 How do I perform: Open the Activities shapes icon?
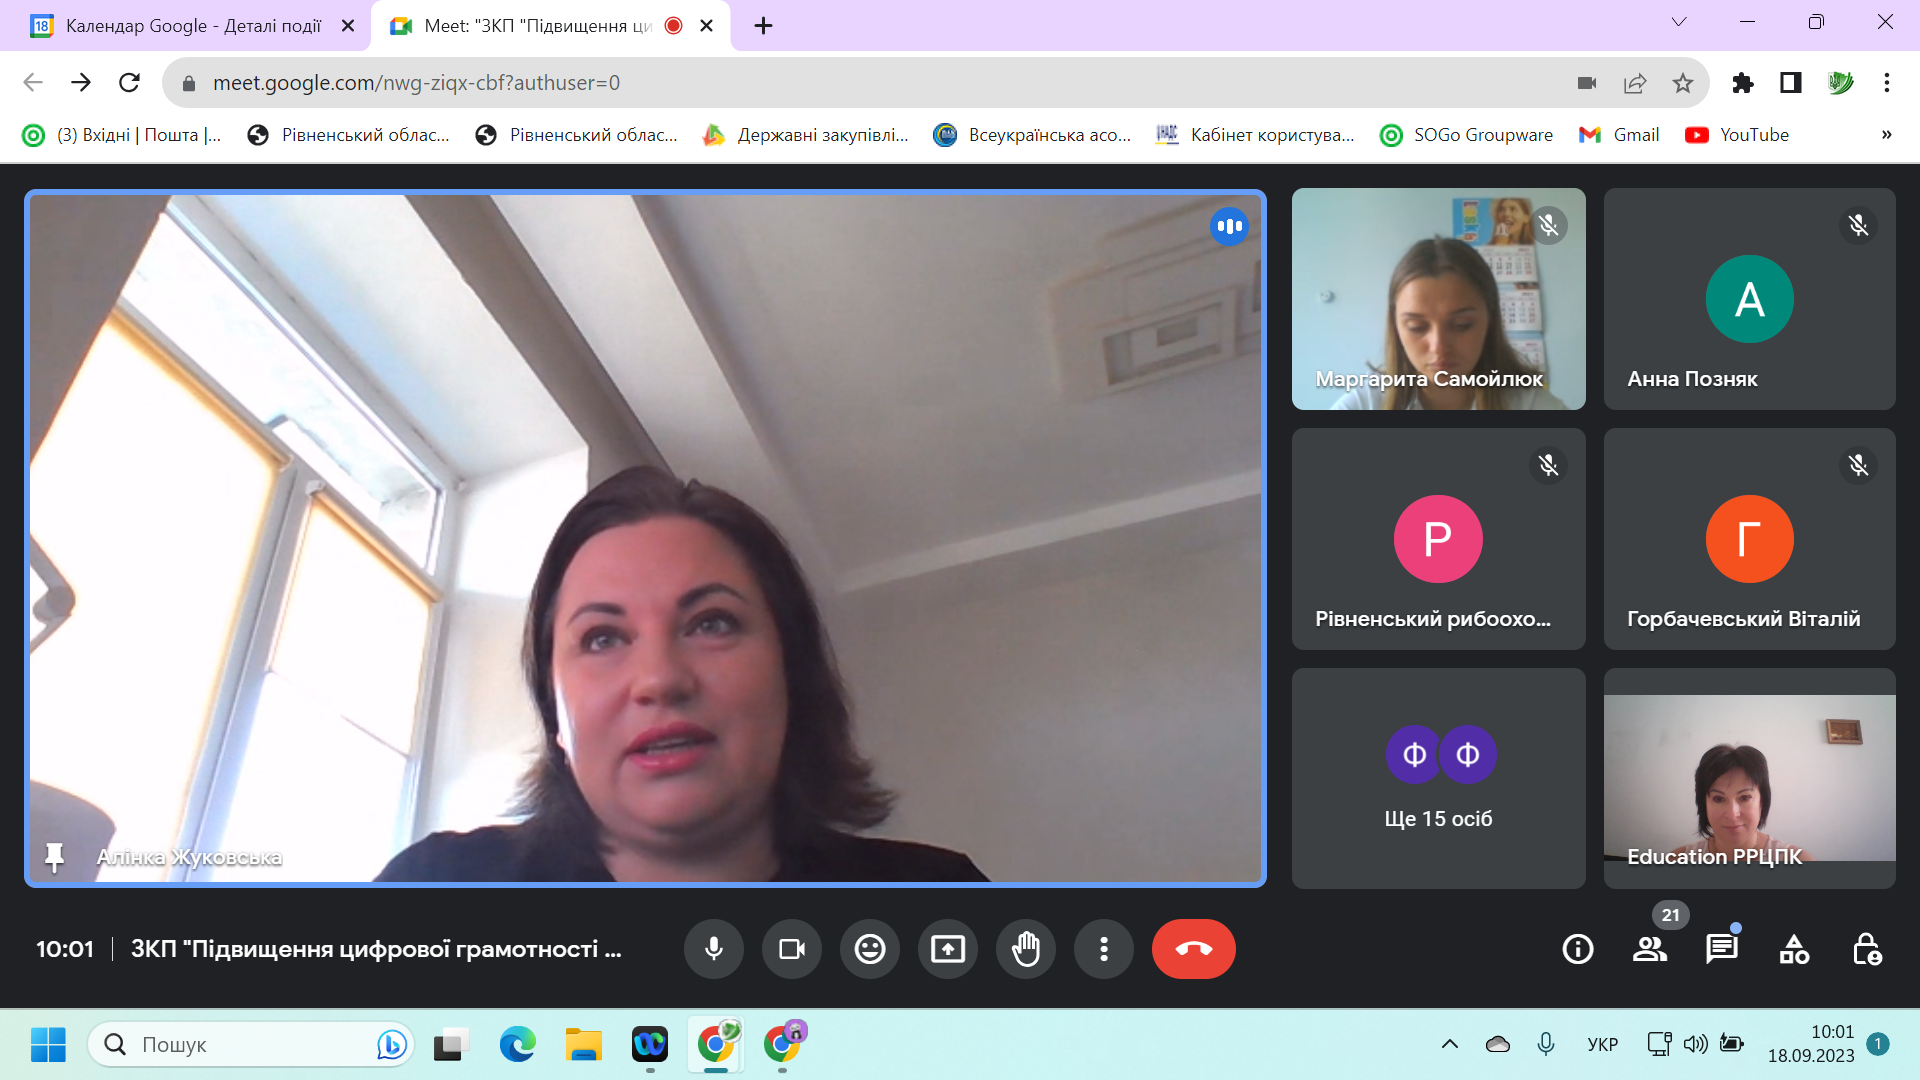[x=1794, y=949]
